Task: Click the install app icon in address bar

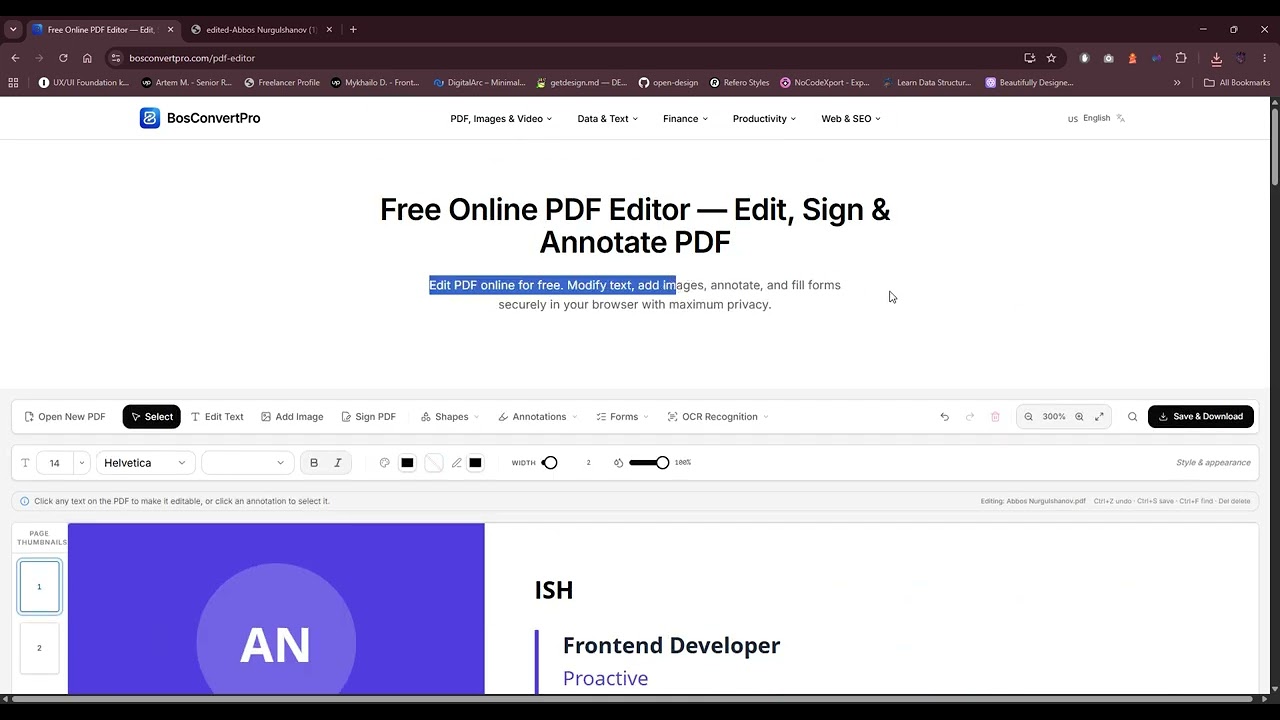Action: pyautogui.click(x=1029, y=58)
